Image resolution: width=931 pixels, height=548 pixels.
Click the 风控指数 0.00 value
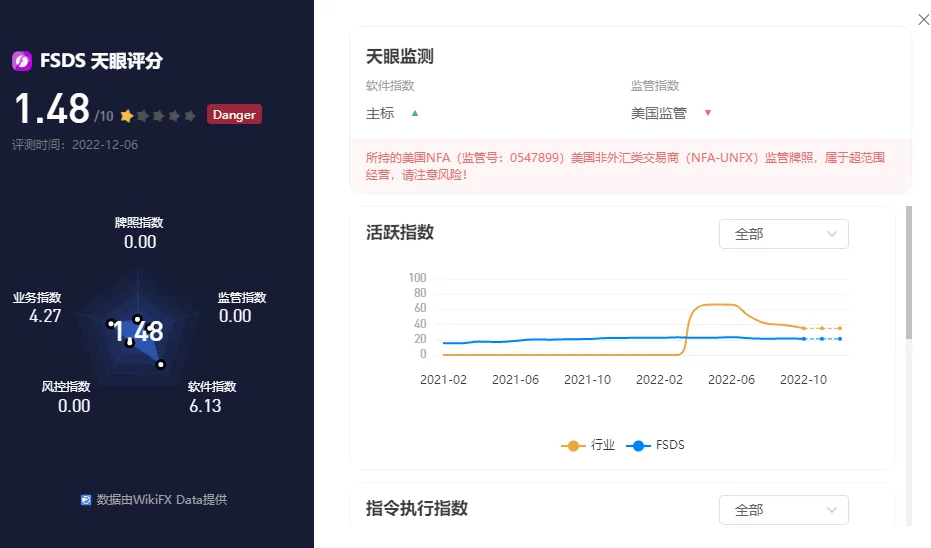(x=74, y=406)
